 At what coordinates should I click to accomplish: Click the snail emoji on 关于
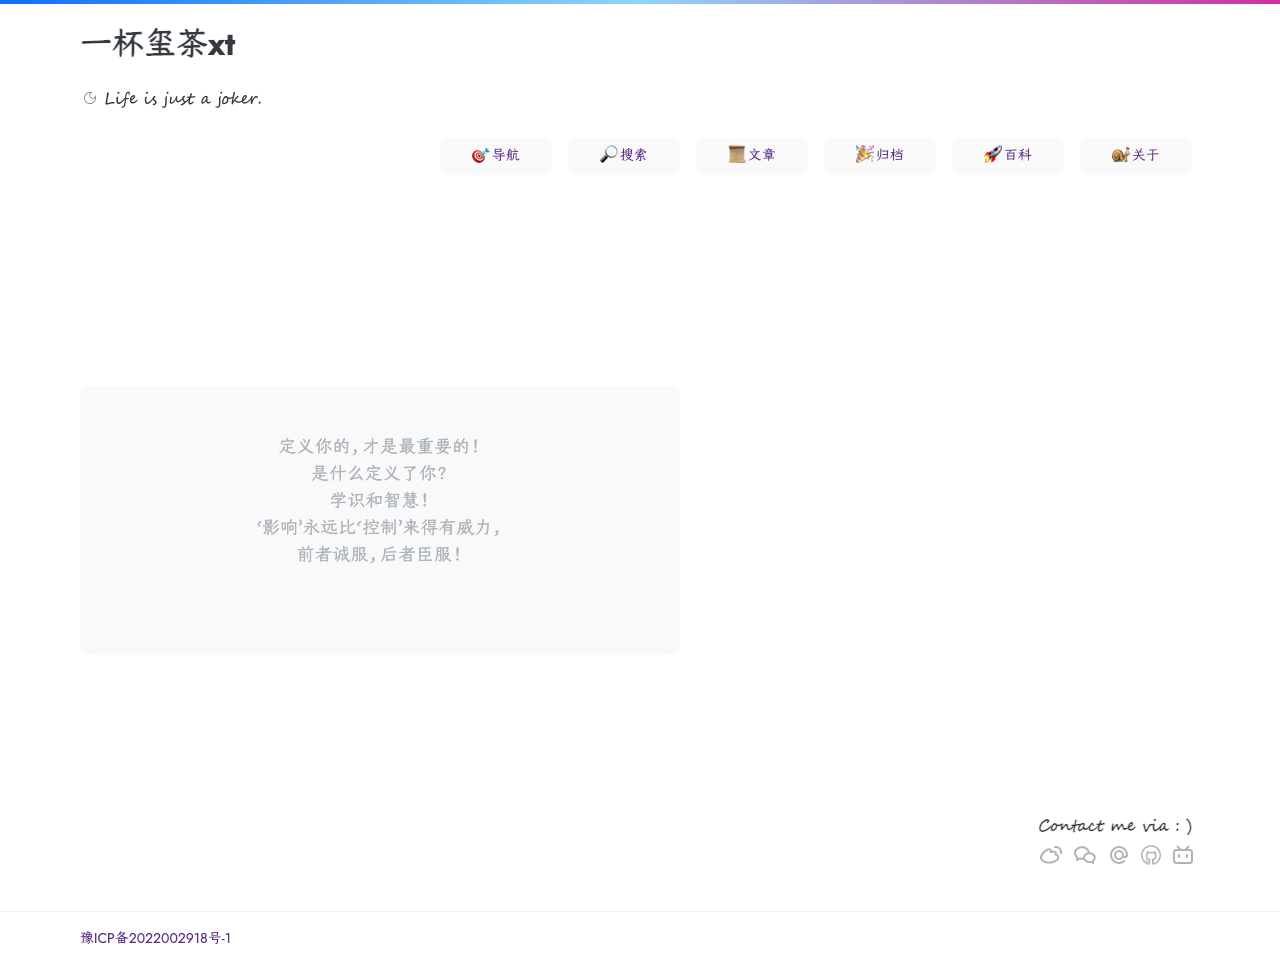[1120, 154]
